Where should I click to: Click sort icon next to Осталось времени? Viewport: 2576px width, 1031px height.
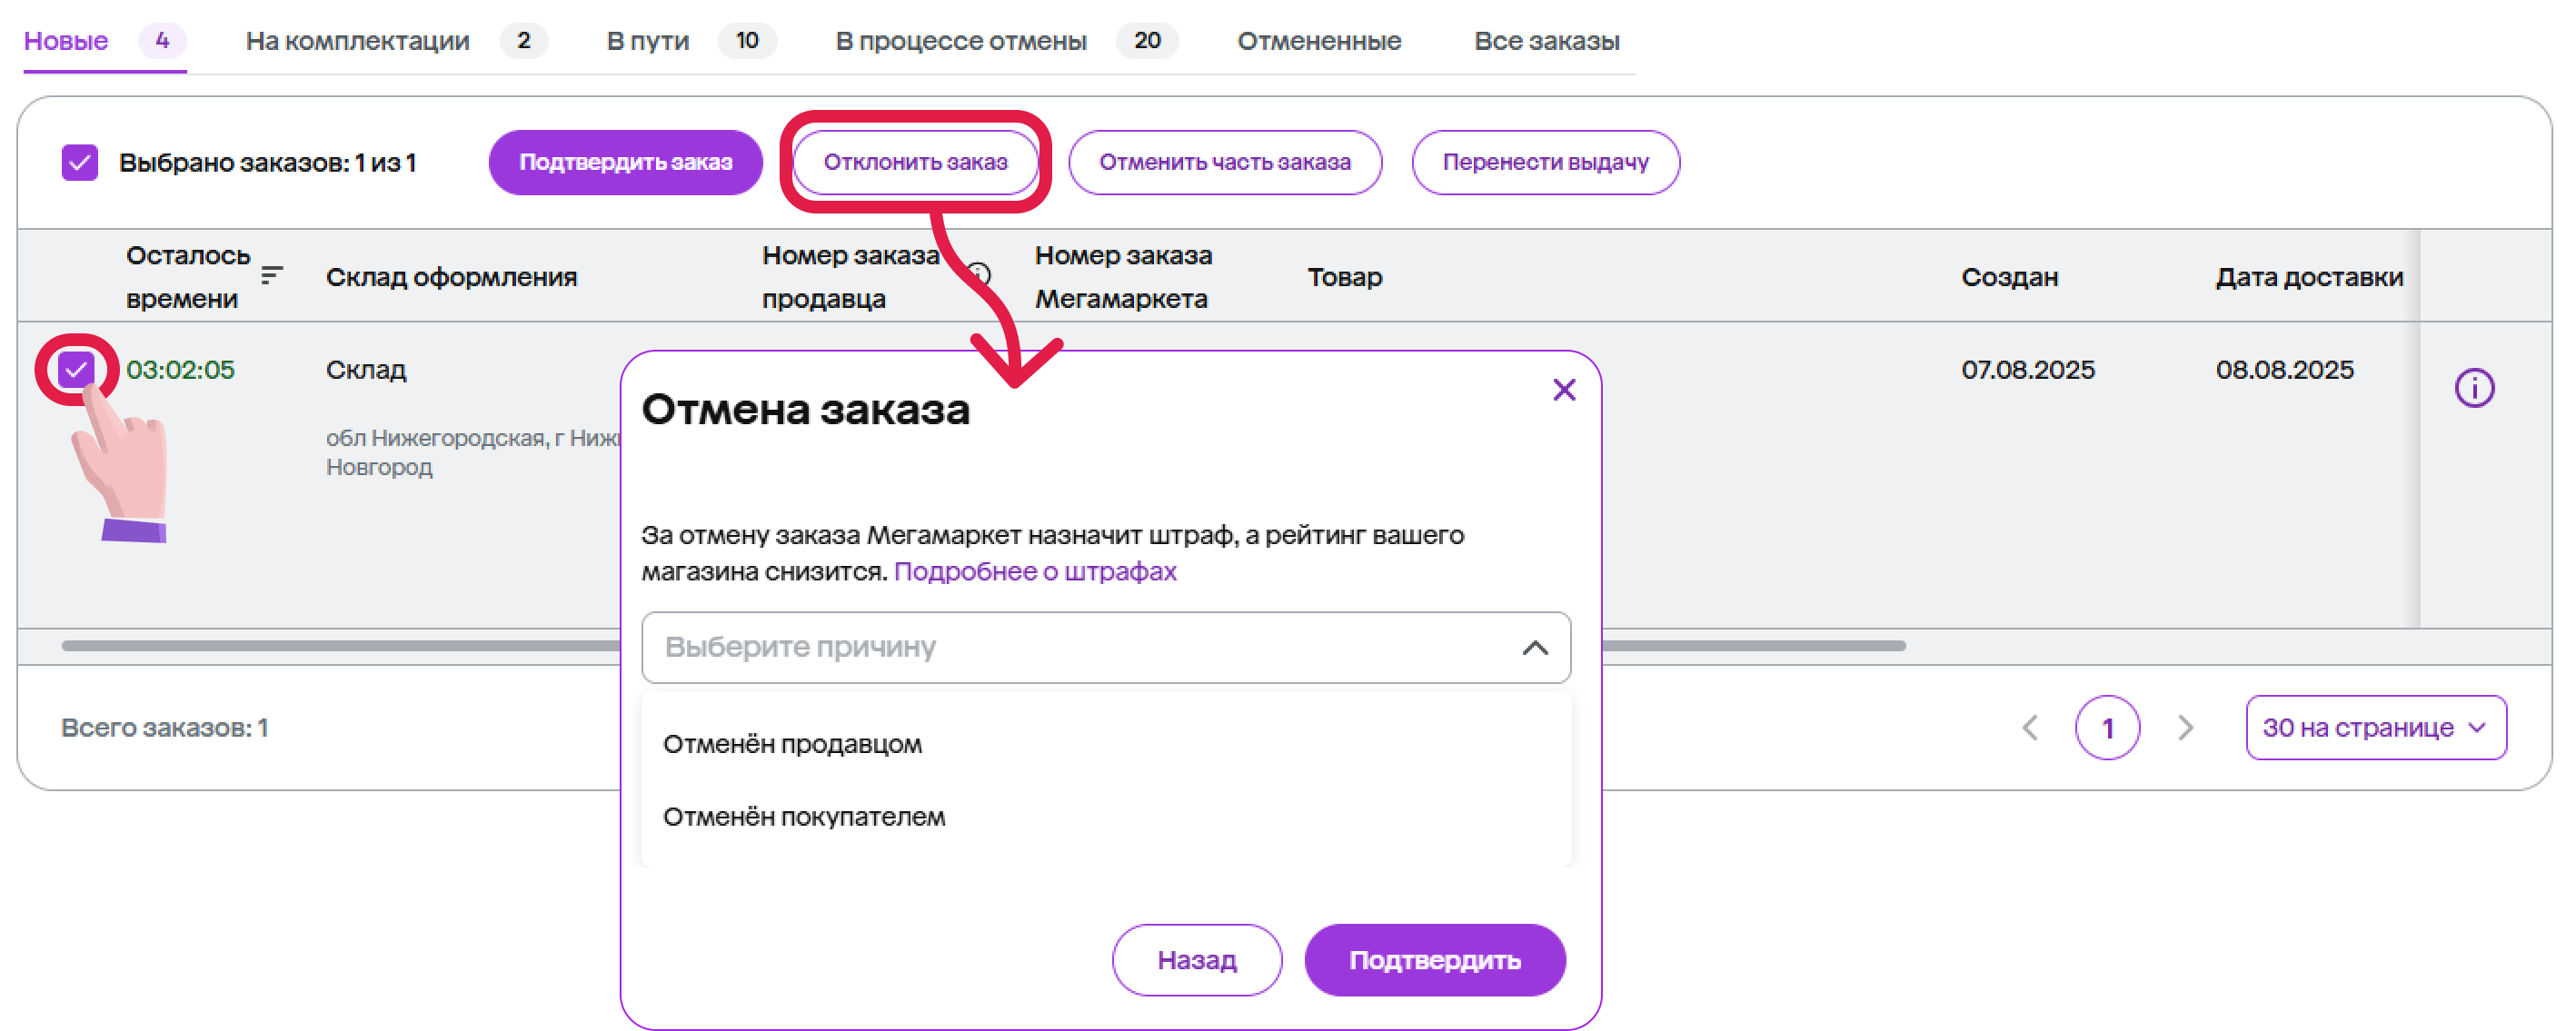[271, 276]
